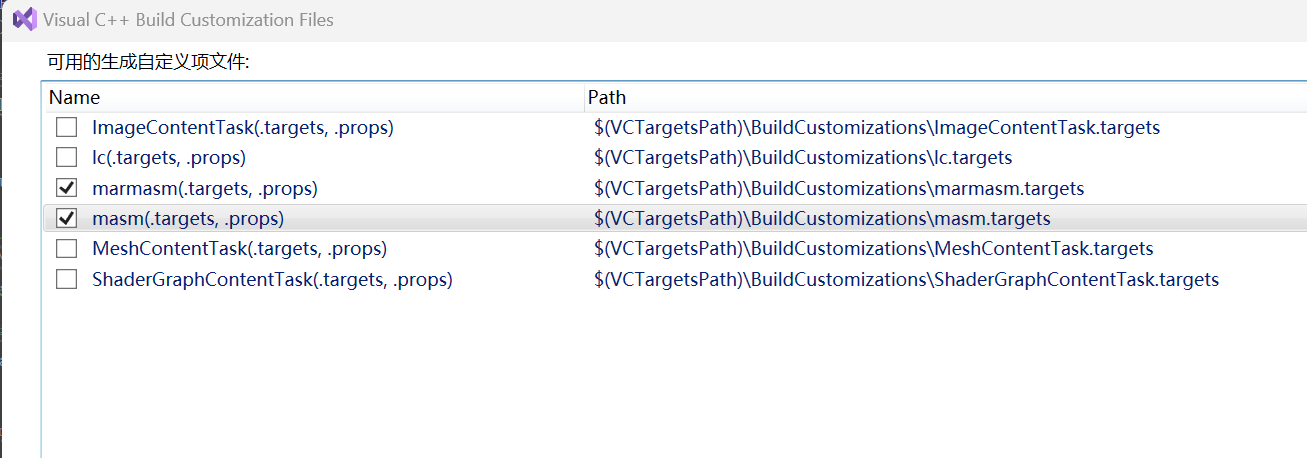Screen dimensions: 1307x458
Task: Click the Visual C++ Build Customization Files title
Action: click(x=189, y=19)
